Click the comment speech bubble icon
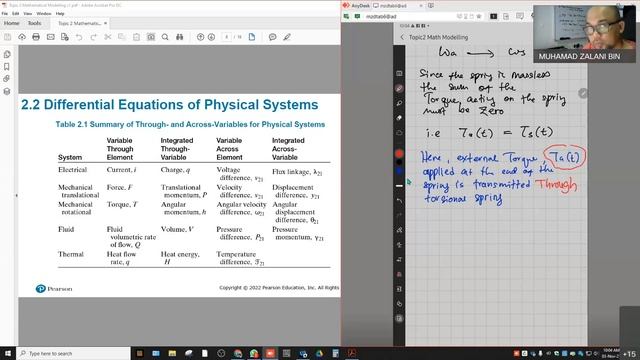This screenshot has width=640, height=360. [x=273, y=37]
